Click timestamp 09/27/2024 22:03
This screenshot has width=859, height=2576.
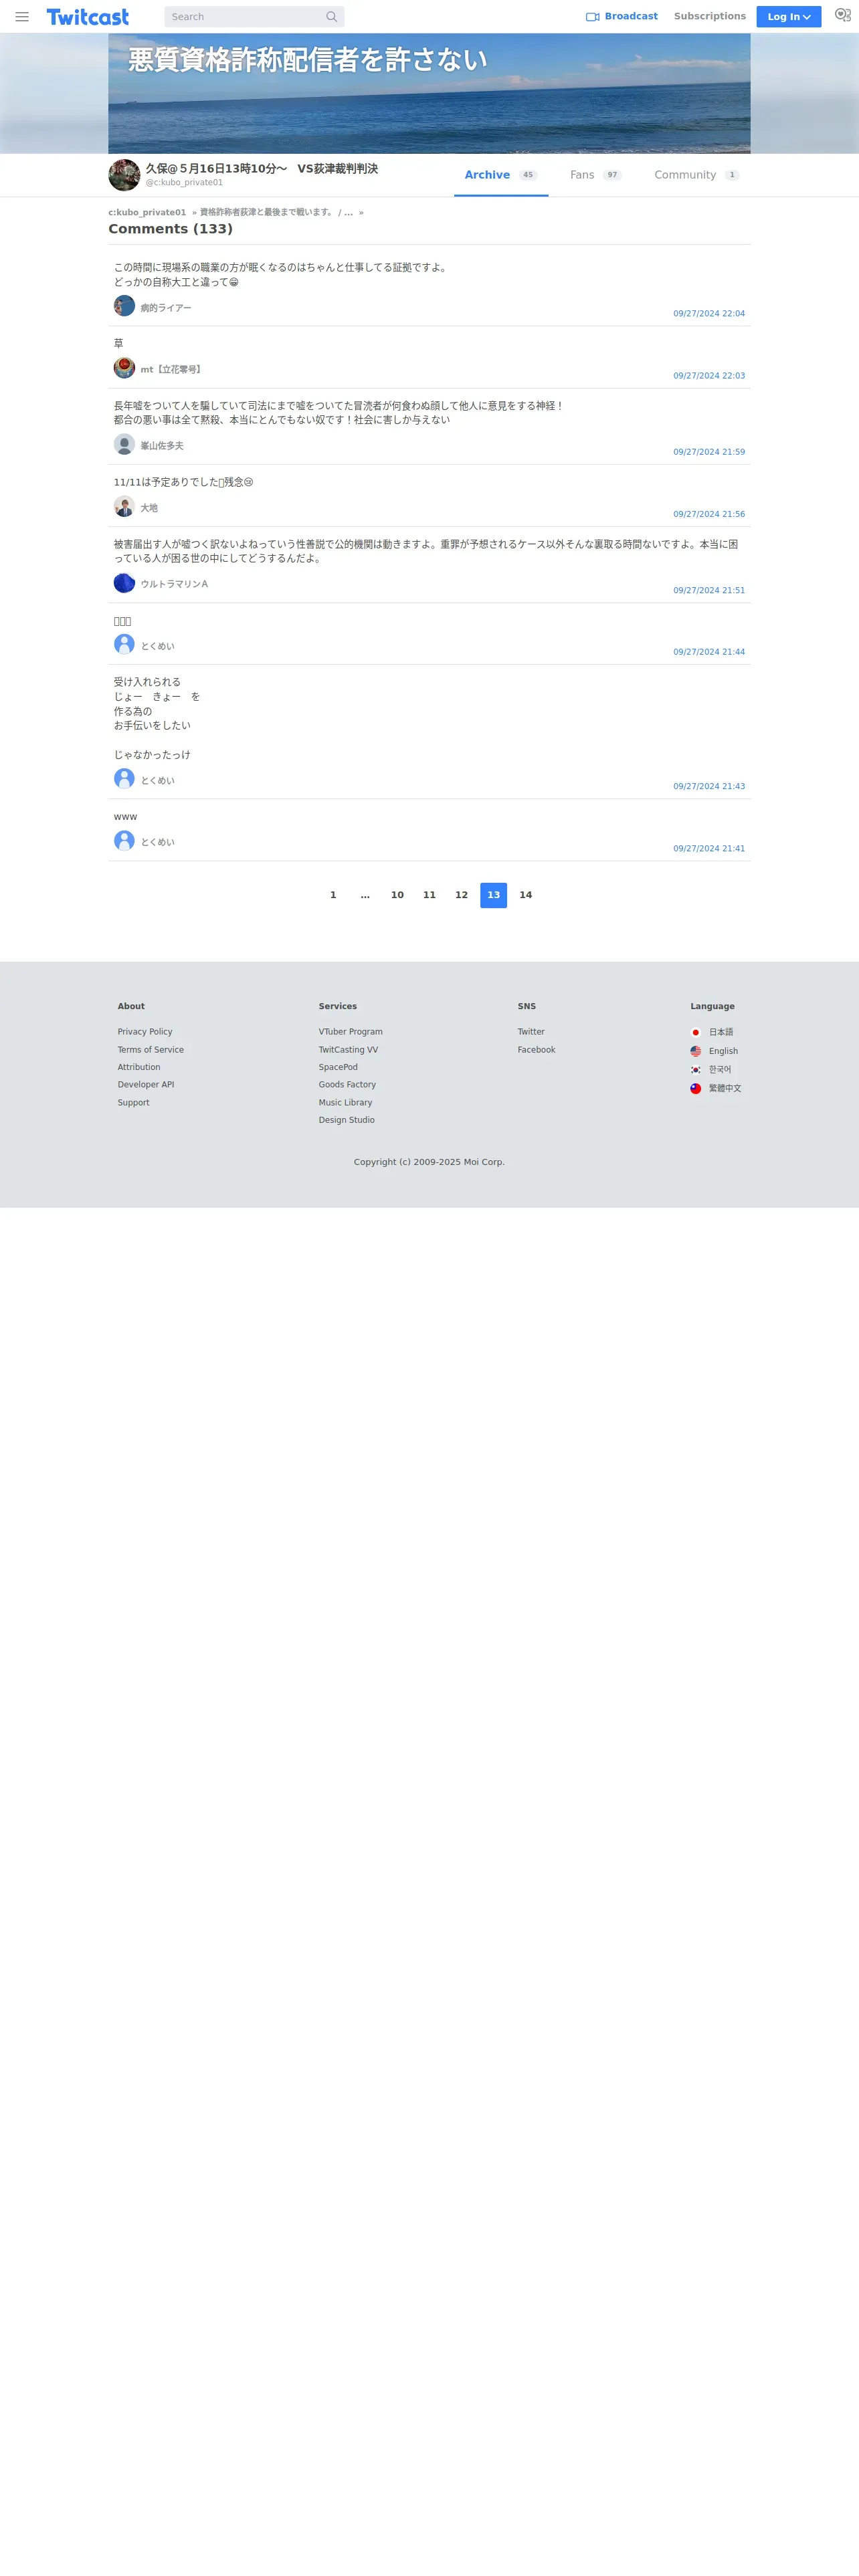point(709,376)
